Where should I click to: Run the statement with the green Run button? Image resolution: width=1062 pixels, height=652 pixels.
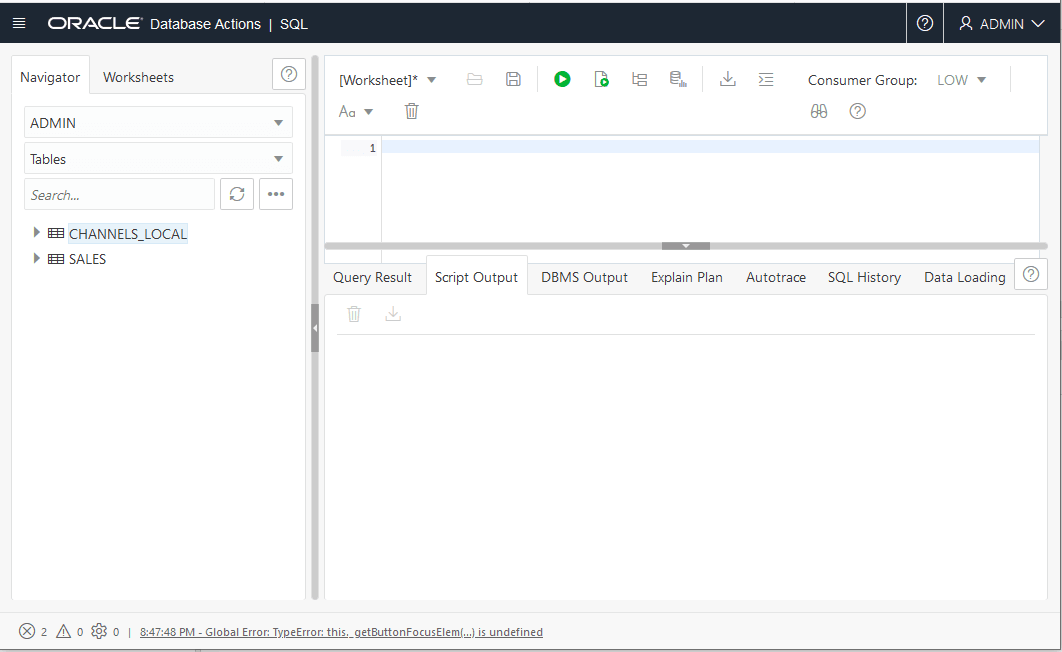[562, 79]
